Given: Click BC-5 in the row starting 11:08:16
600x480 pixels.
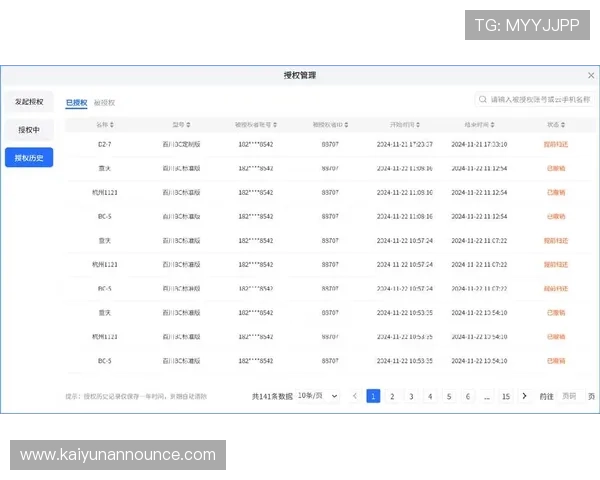Looking at the screenshot, I should coord(104,217).
